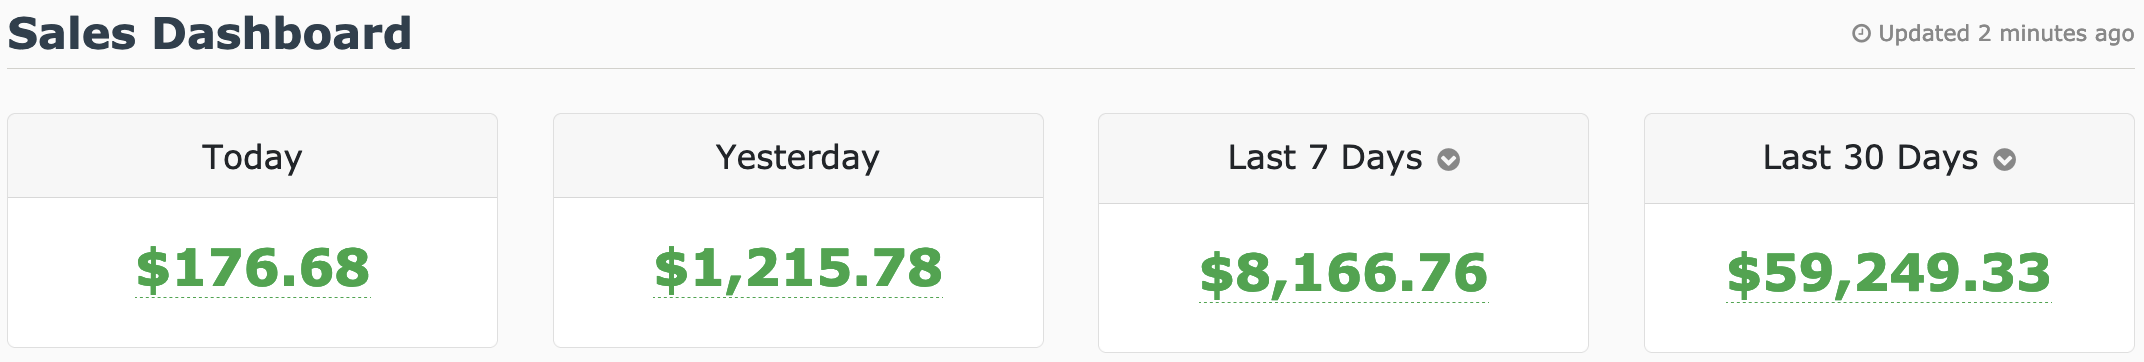
Task: Click gray header strip left of Last 7 Days
Action: (x=1162, y=159)
